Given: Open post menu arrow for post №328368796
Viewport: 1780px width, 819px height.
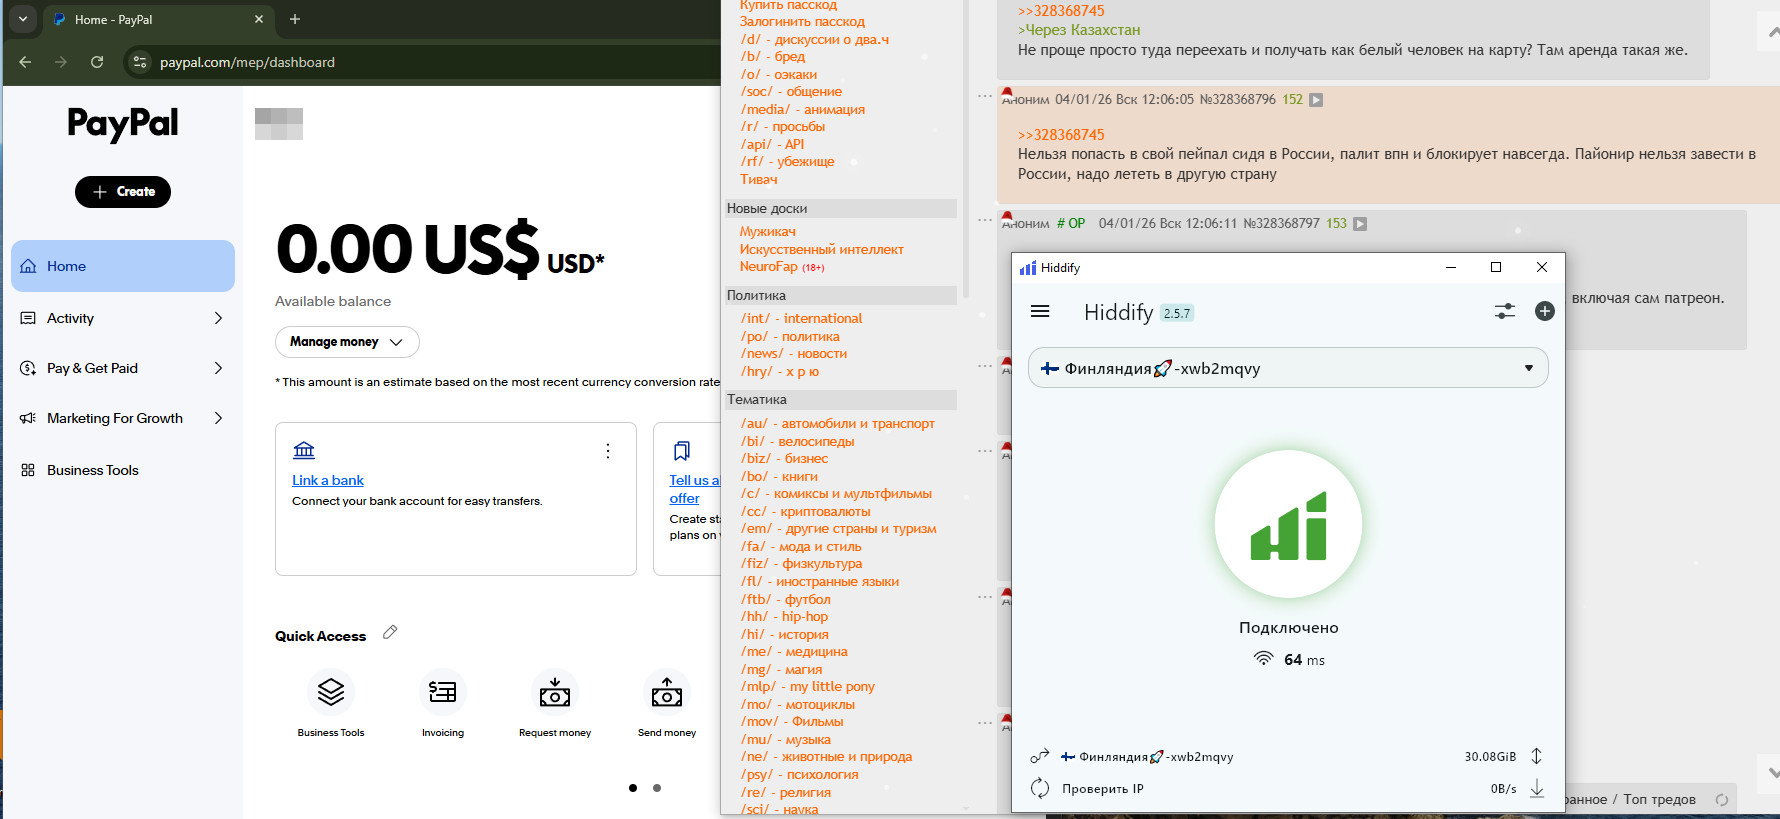Looking at the screenshot, I should click(1317, 100).
